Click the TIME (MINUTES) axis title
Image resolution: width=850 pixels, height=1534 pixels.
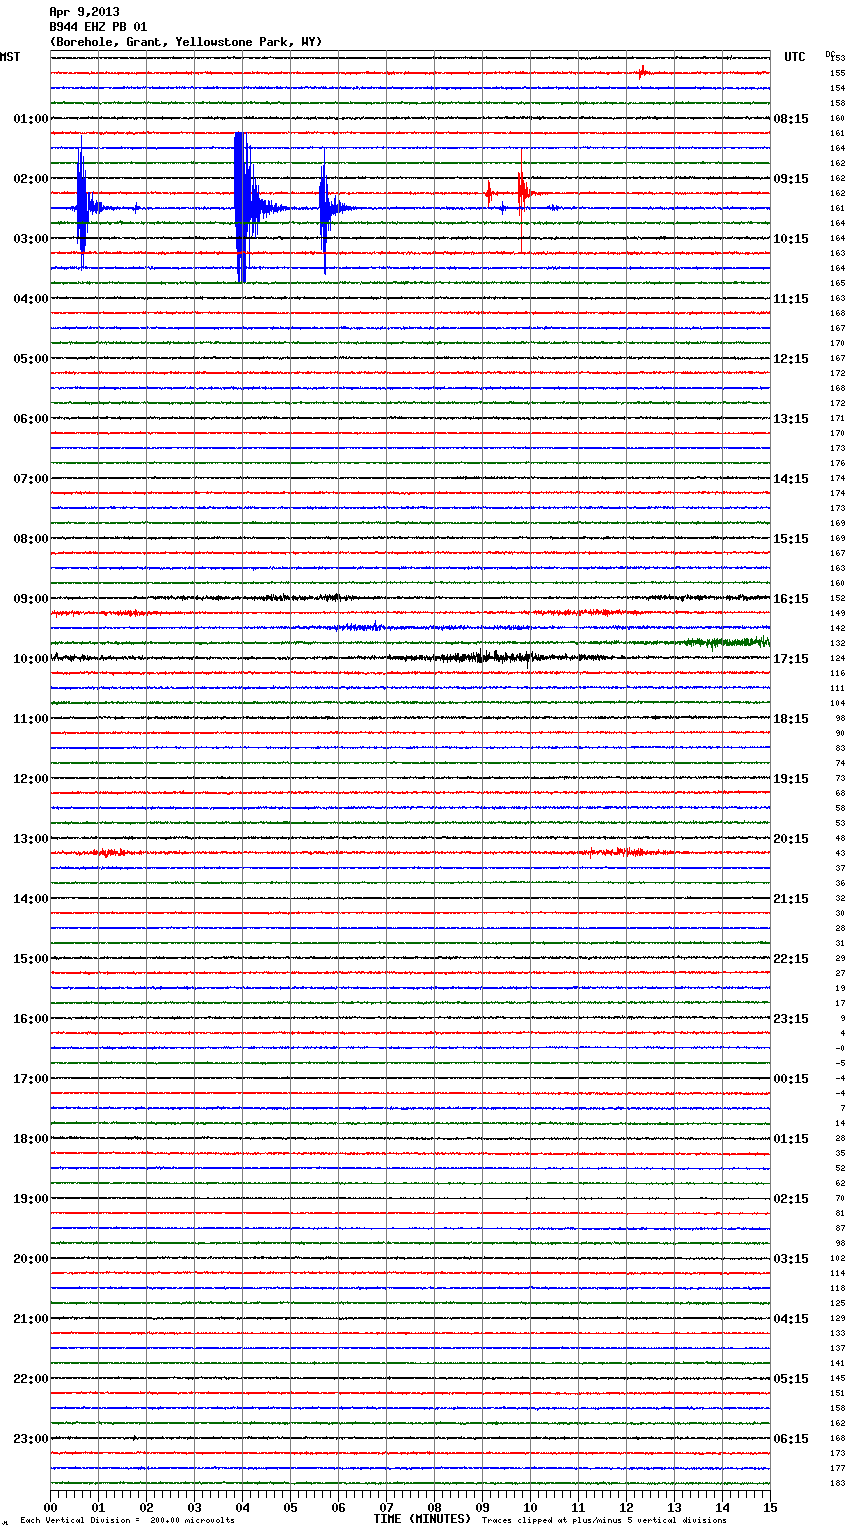pyautogui.click(x=422, y=1519)
